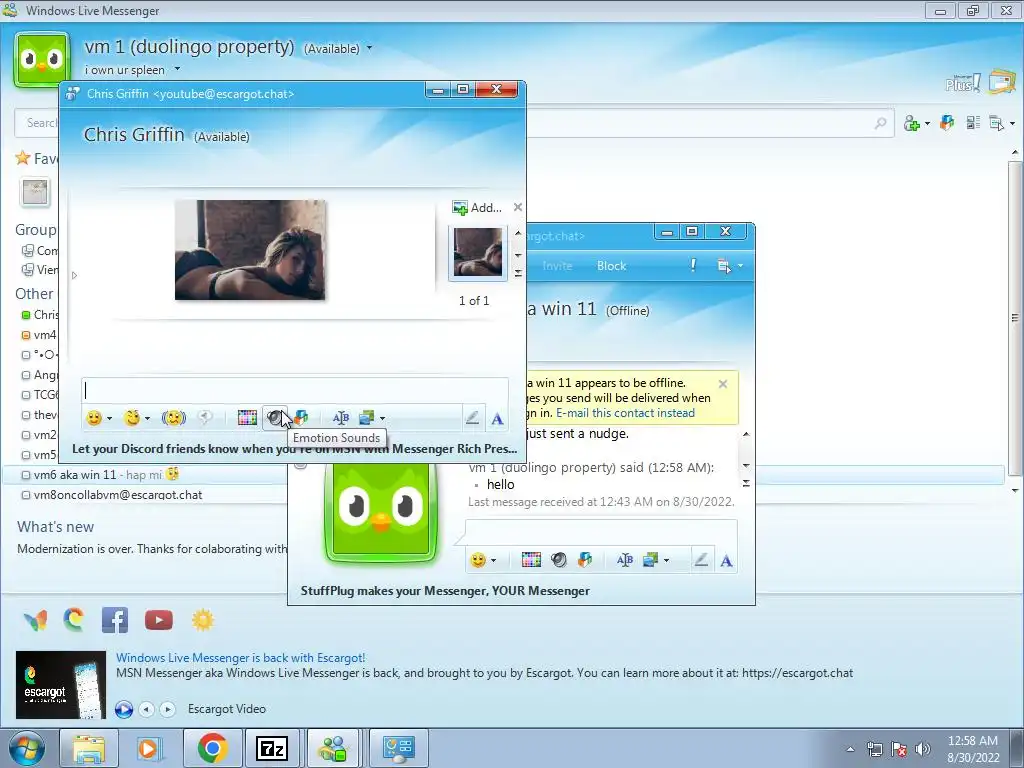The width and height of the screenshot is (1024, 768).
Task: Click the handwriting pen icon in Chris Griffin chat
Action: point(472,418)
